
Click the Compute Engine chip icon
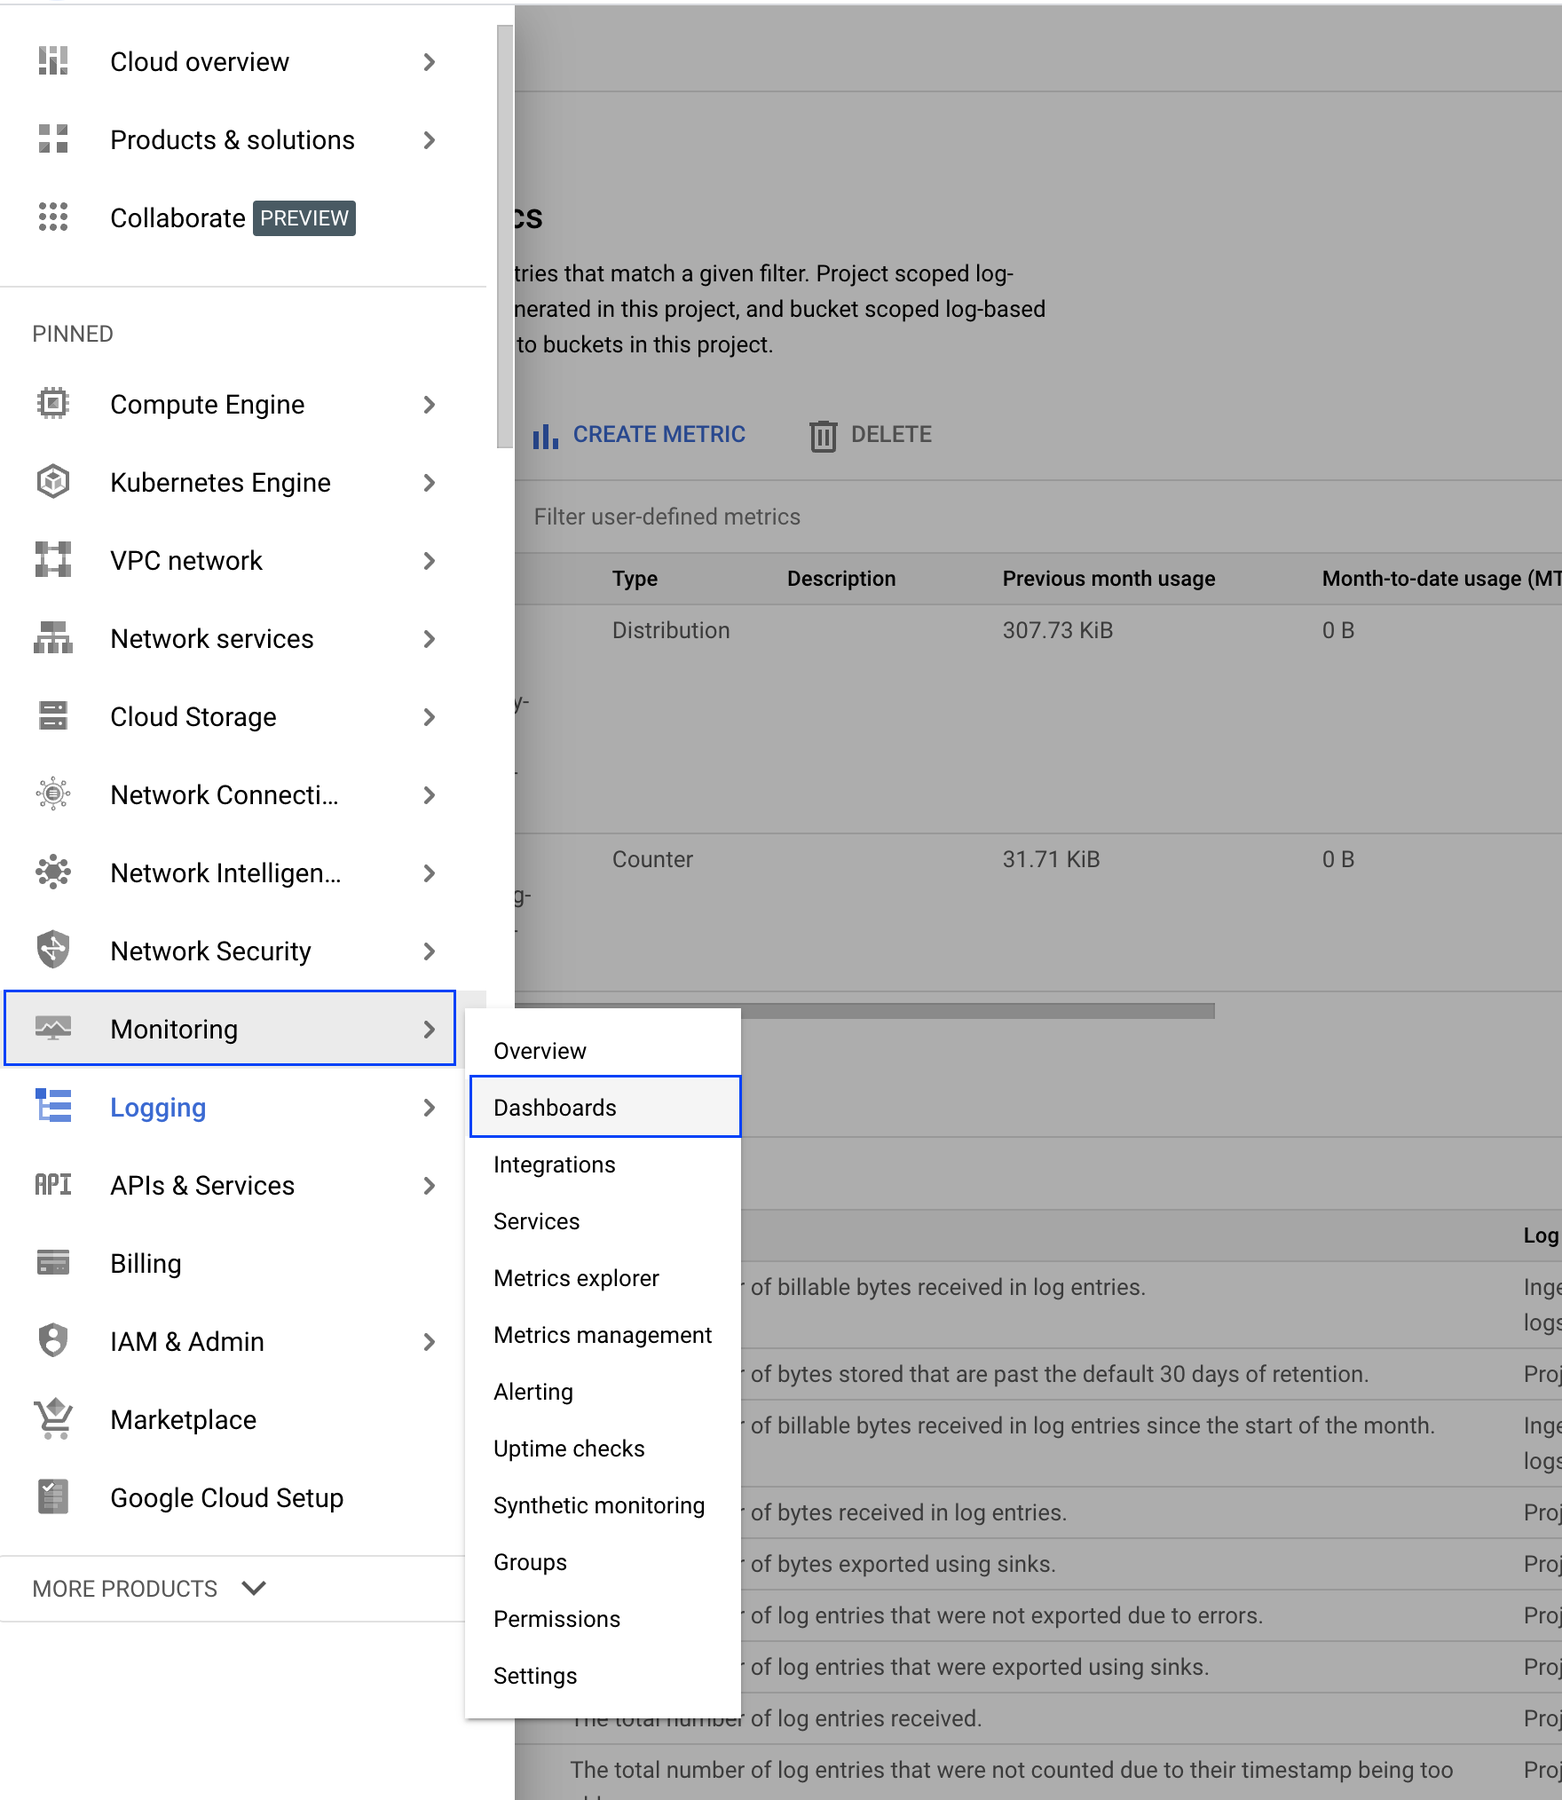click(53, 403)
